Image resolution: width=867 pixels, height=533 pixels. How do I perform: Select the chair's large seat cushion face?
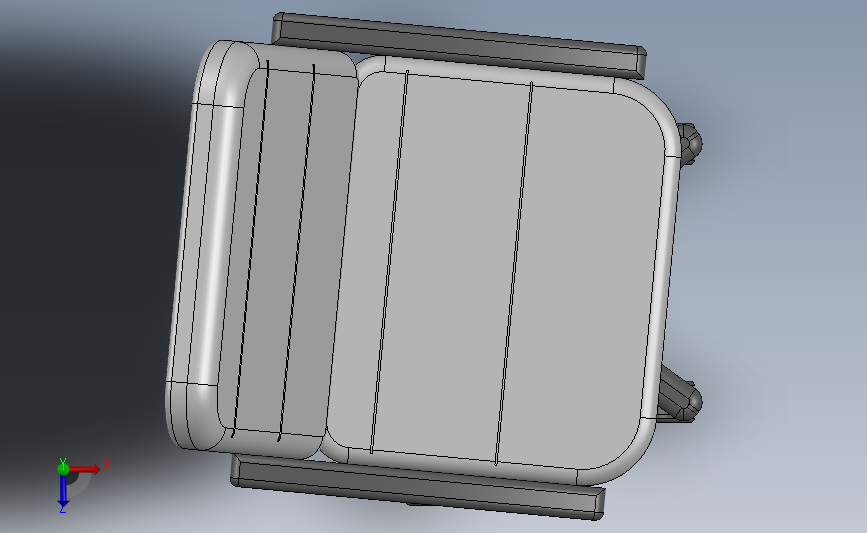[x=498, y=271]
